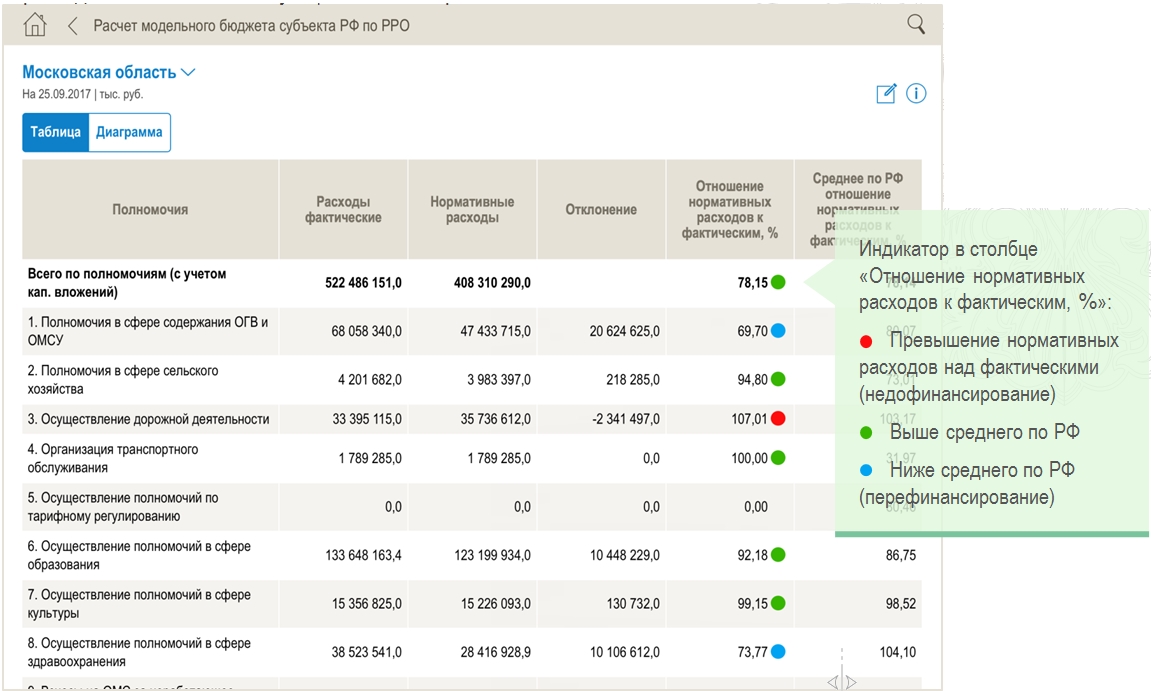Click deviation value 218 285,0

[633, 380]
